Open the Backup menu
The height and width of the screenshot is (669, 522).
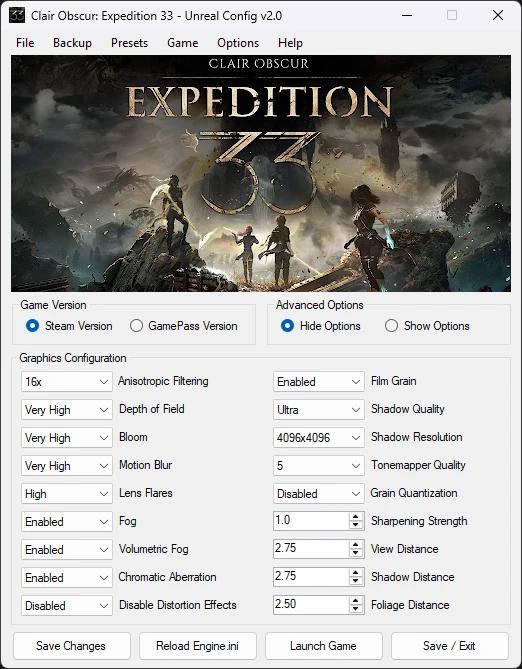point(72,43)
